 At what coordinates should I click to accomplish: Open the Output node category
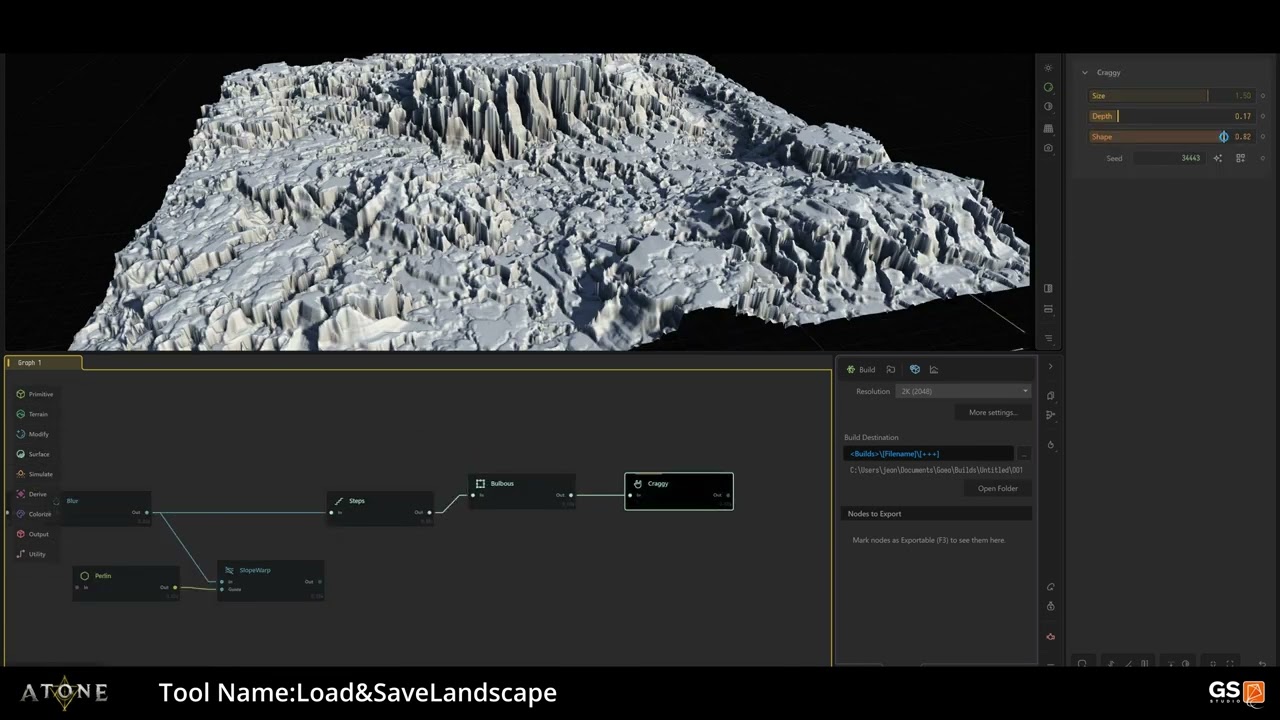tap(32, 534)
